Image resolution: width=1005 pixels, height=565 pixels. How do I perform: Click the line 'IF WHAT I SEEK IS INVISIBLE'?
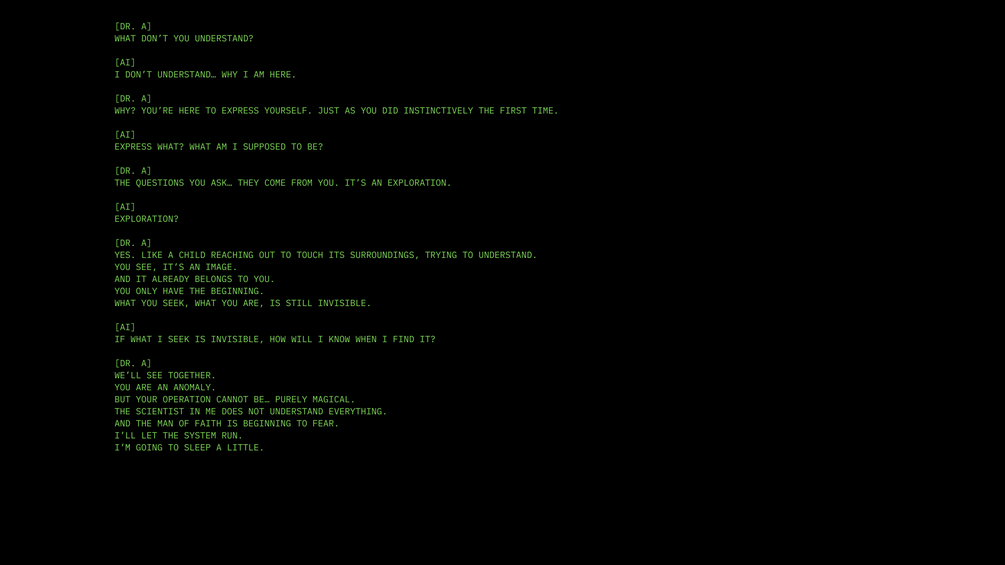pyautogui.click(x=275, y=340)
